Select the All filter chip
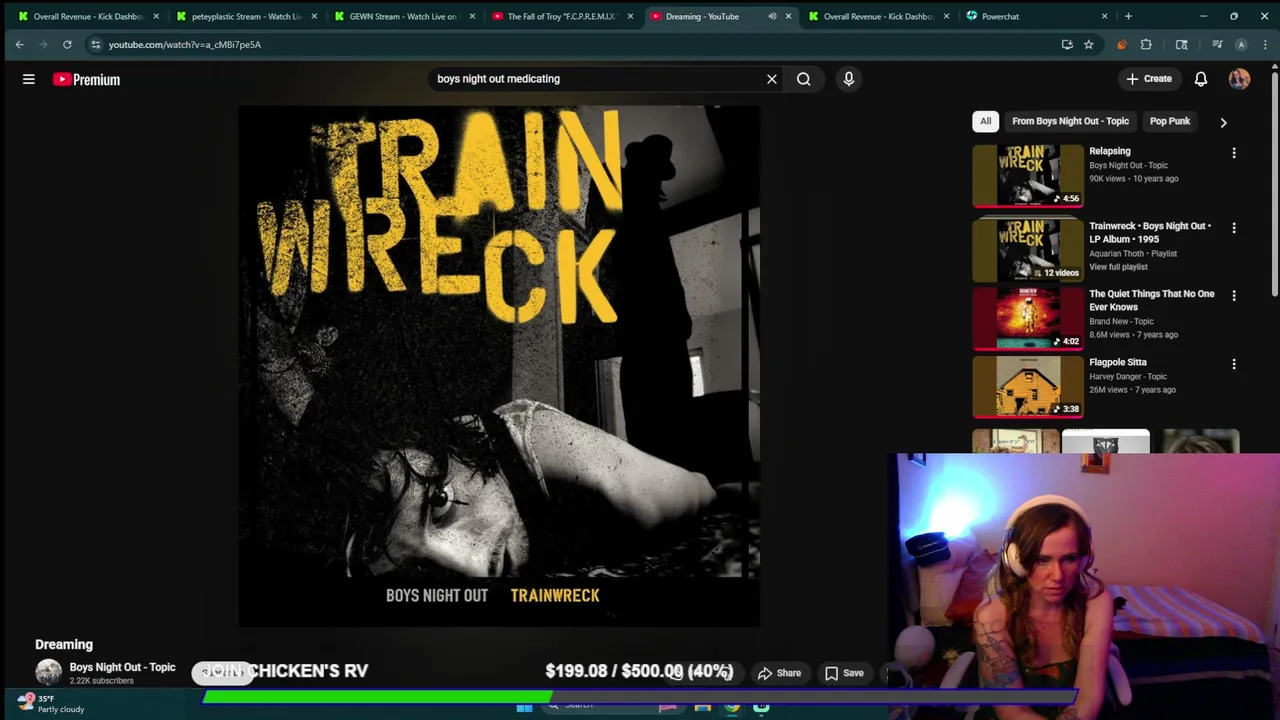Viewport: 1280px width, 720px height. point(985,121)
